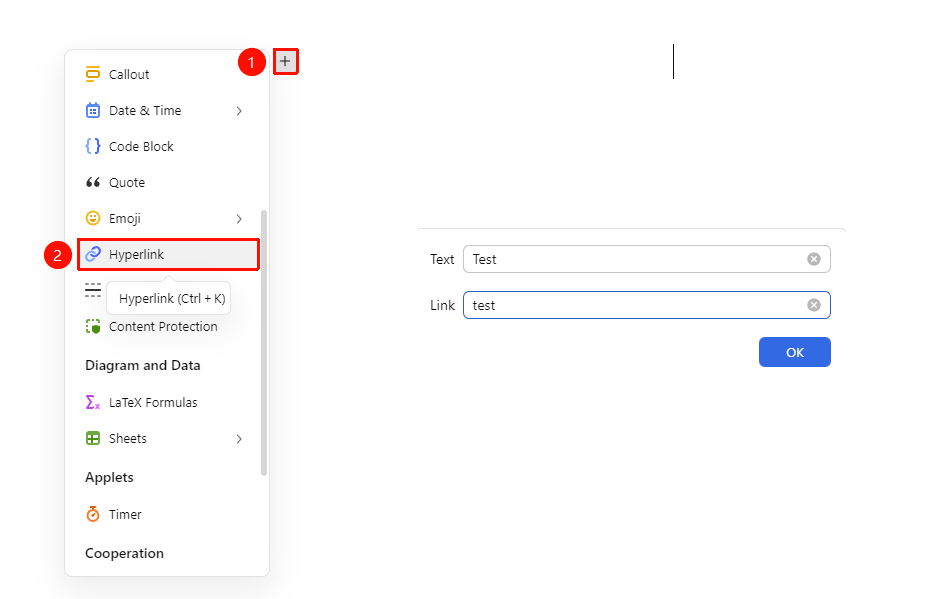Screen dimensions: 930x599
Task: Expand the Date & Time submenu arrow
Action: (x=239, y=111)
